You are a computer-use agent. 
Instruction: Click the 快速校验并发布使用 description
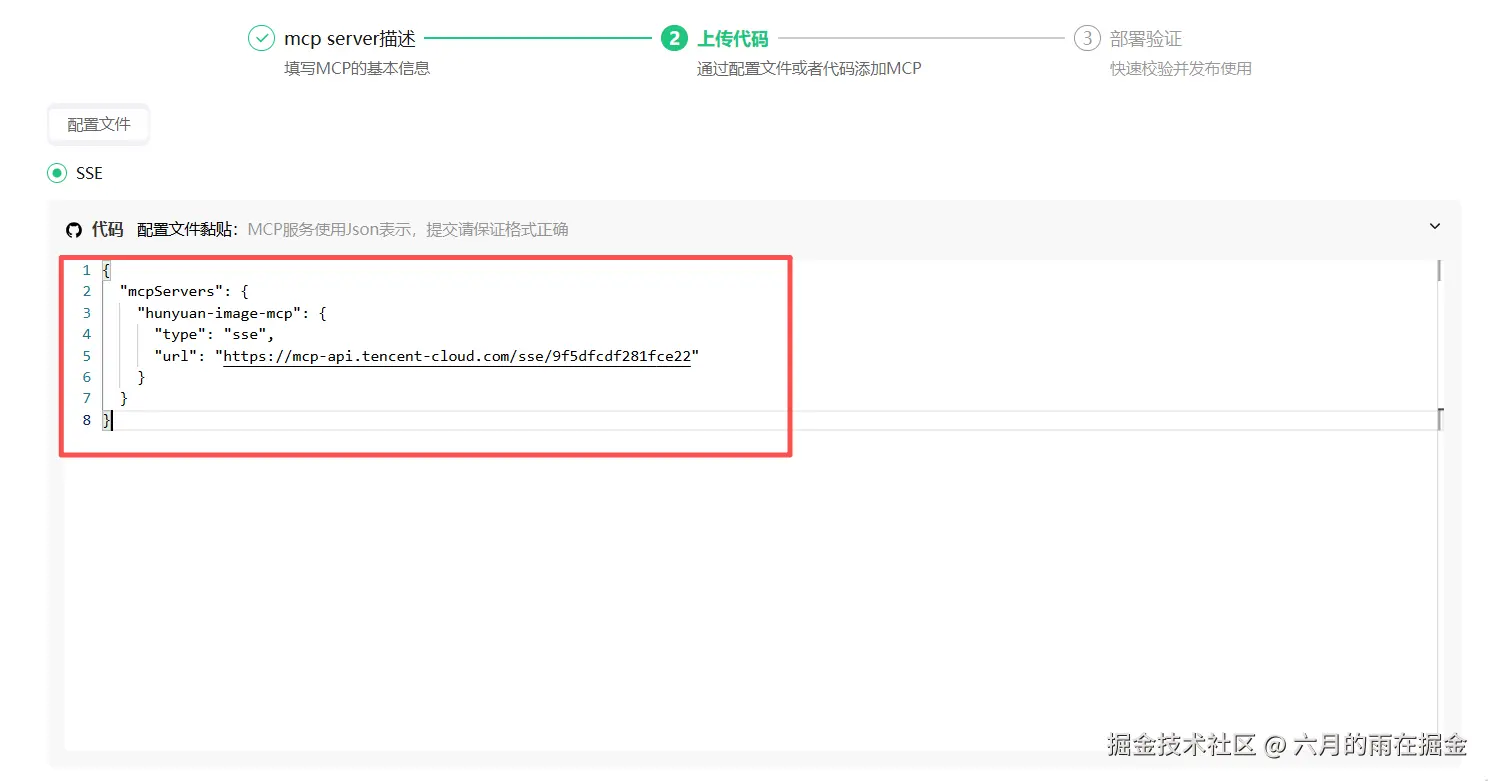1181,68
